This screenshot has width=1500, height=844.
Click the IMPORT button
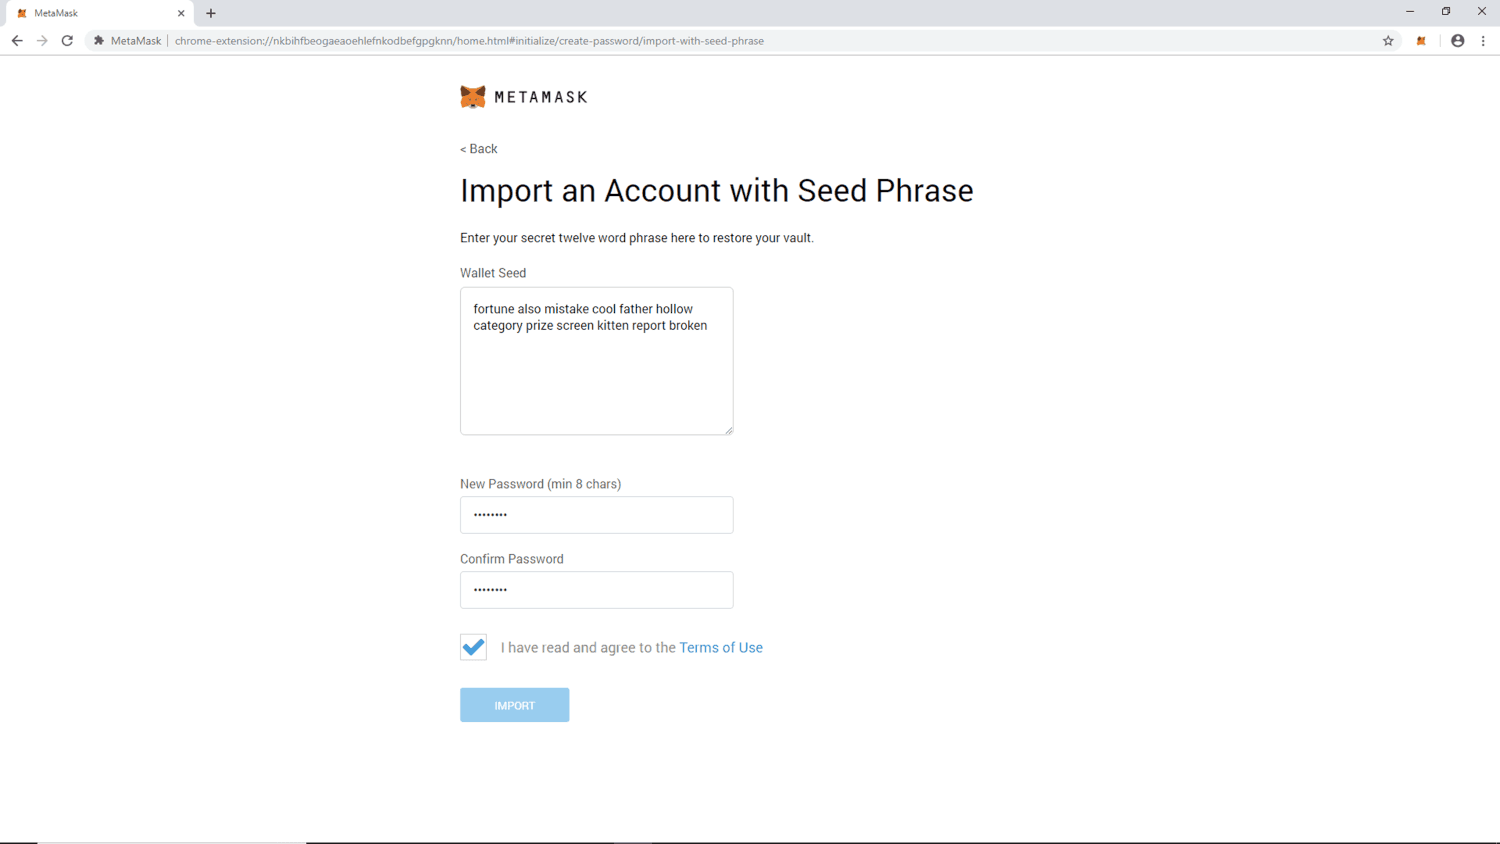pyautogui.click(x=515, y=705)
